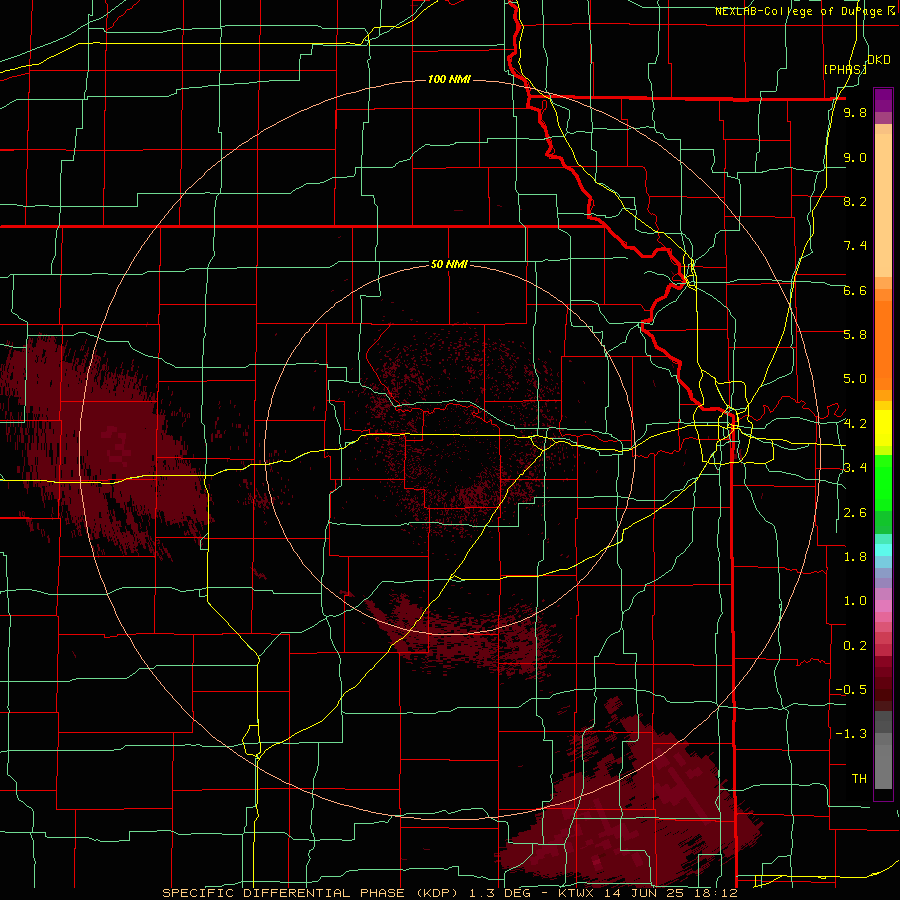Pick the purple segment atop the color bar

point(883,100)
